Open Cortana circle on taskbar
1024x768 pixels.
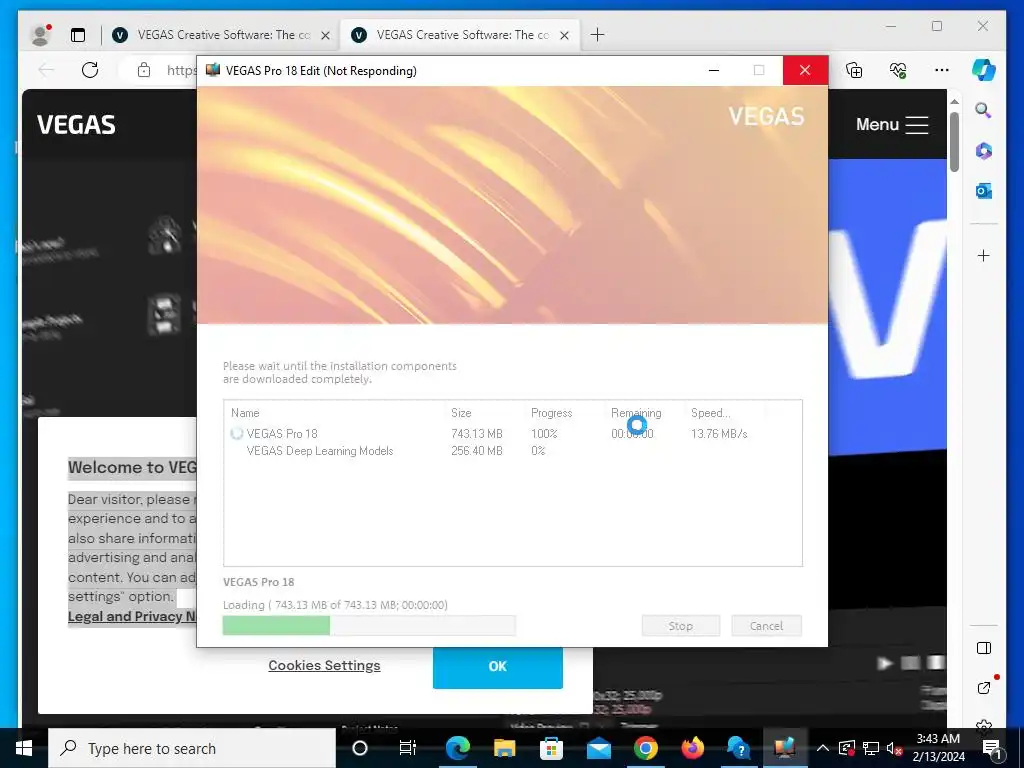[x=360, y=748]
